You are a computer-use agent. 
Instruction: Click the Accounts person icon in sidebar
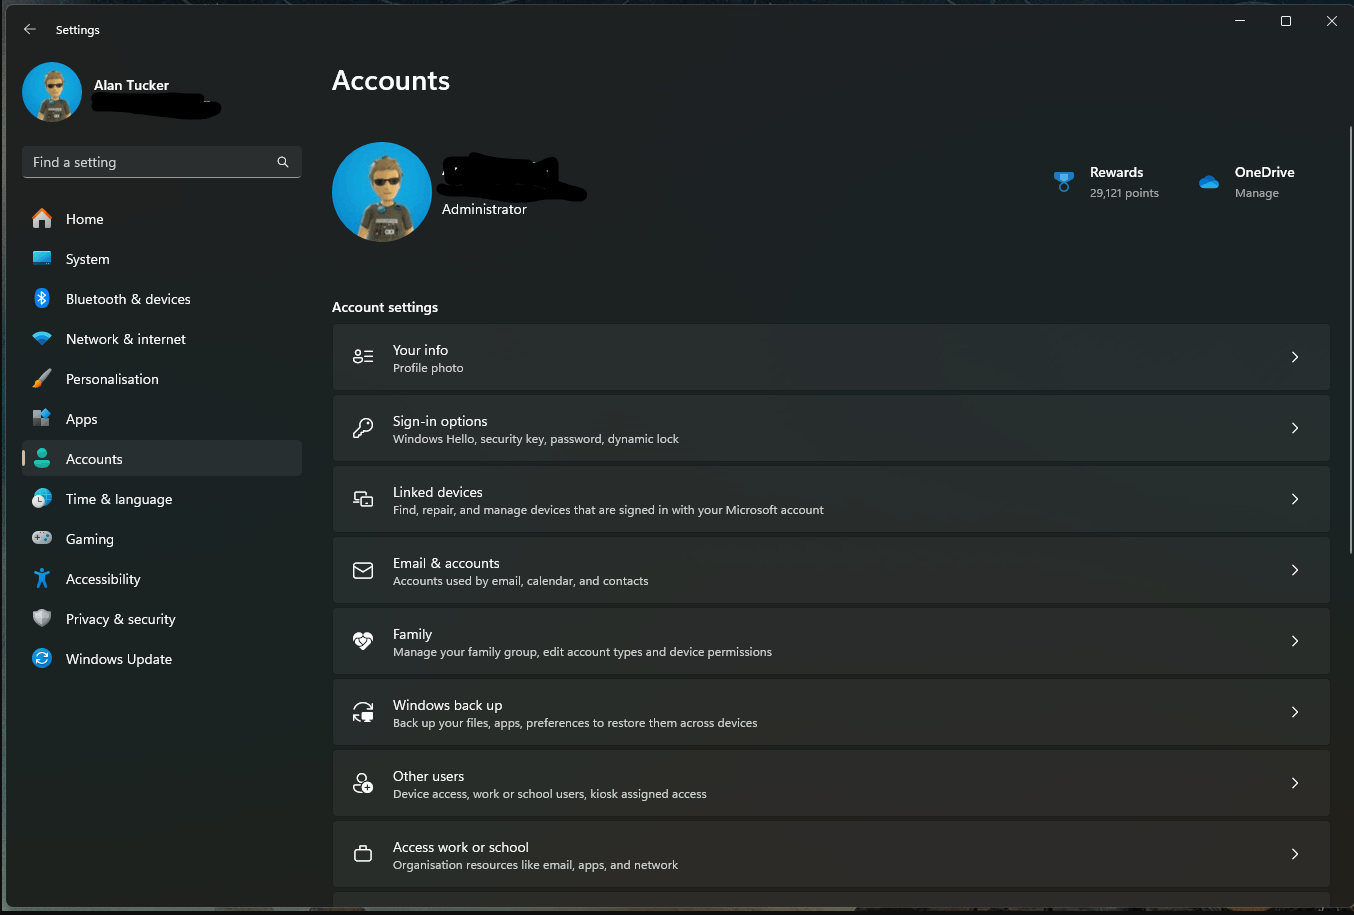[x=42, y=459]
